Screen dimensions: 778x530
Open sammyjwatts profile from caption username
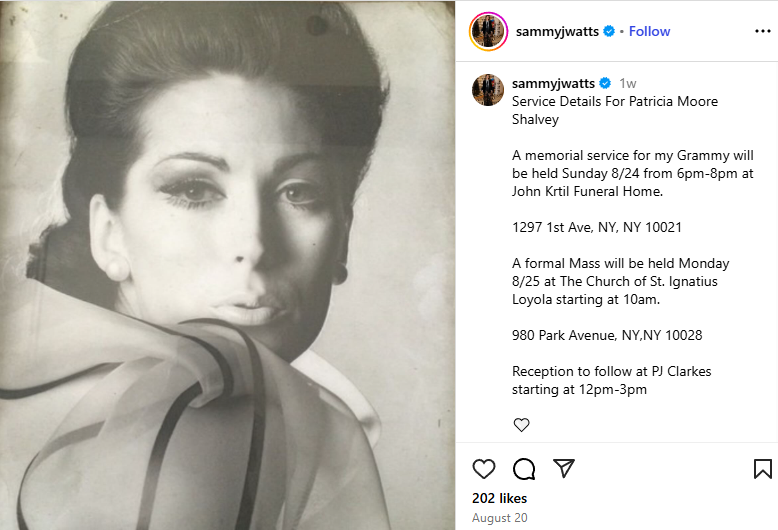pos(553,83)
